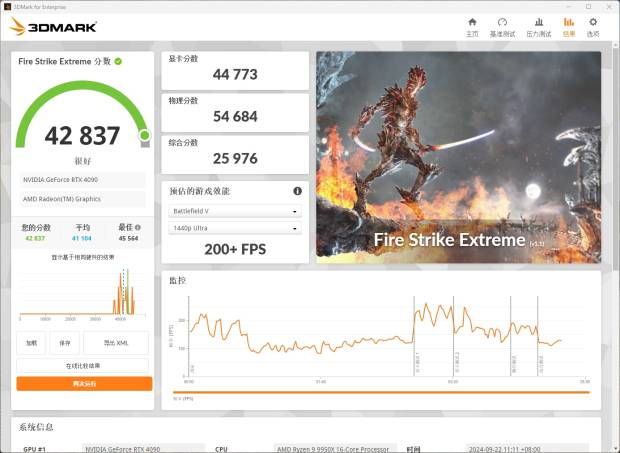The image size is (620, 453).
Task: Click the NVIDIA GeForce RTX 4090 field under gauge
Action: 83,179
